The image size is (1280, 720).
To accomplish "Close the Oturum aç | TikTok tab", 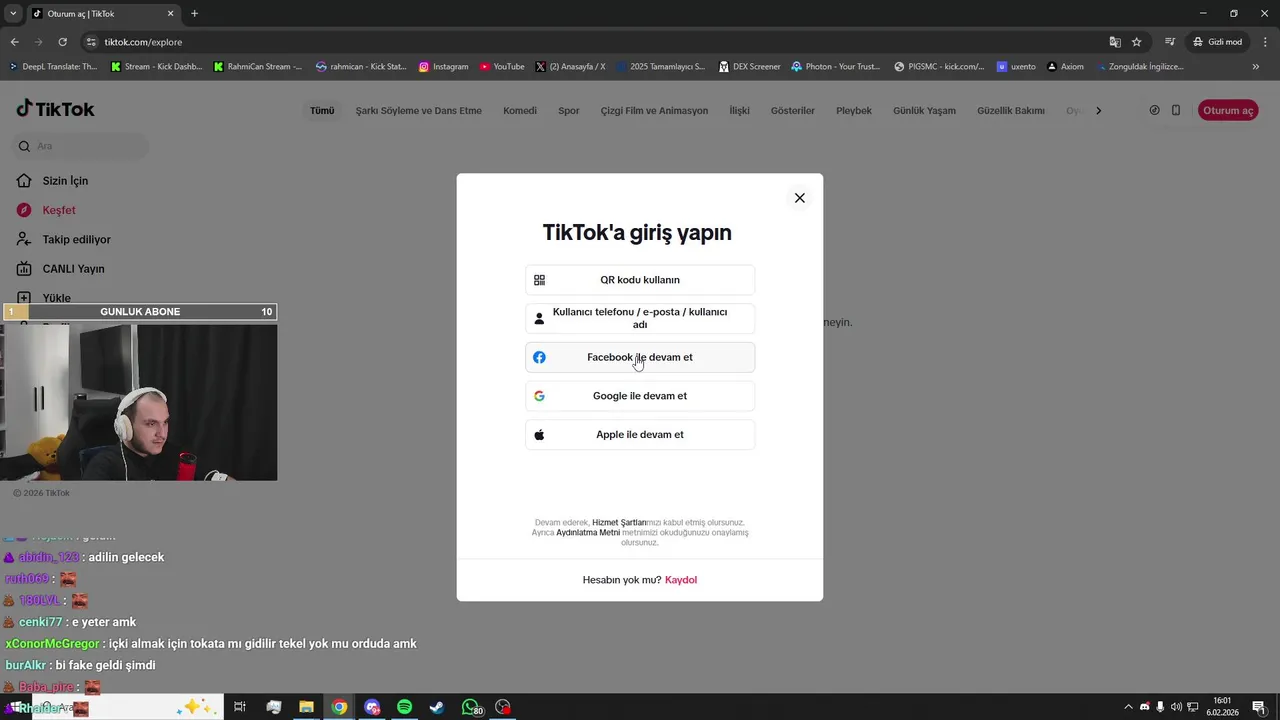I will click(170, 13).
